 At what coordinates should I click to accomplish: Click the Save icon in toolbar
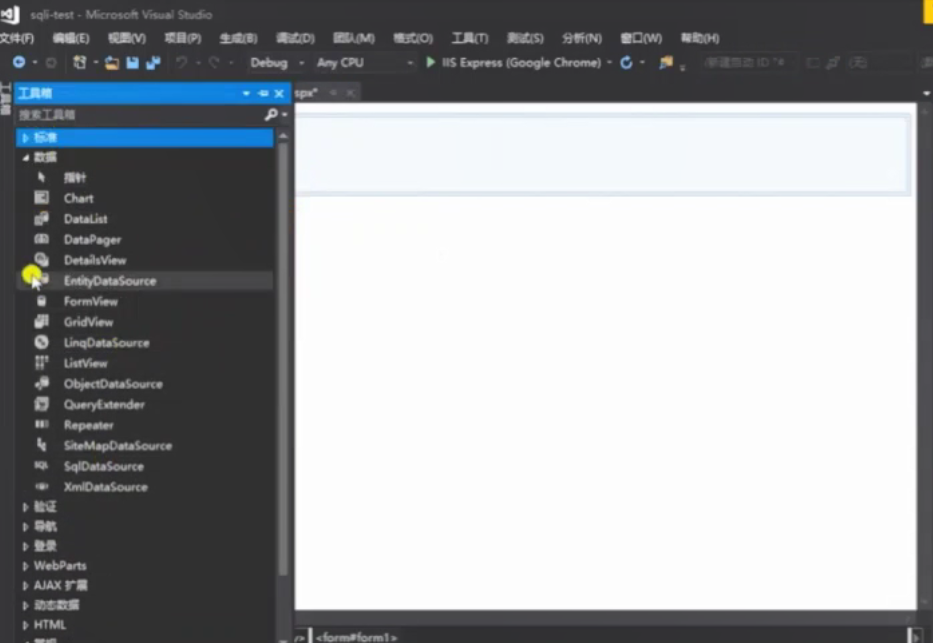point(132,62)
